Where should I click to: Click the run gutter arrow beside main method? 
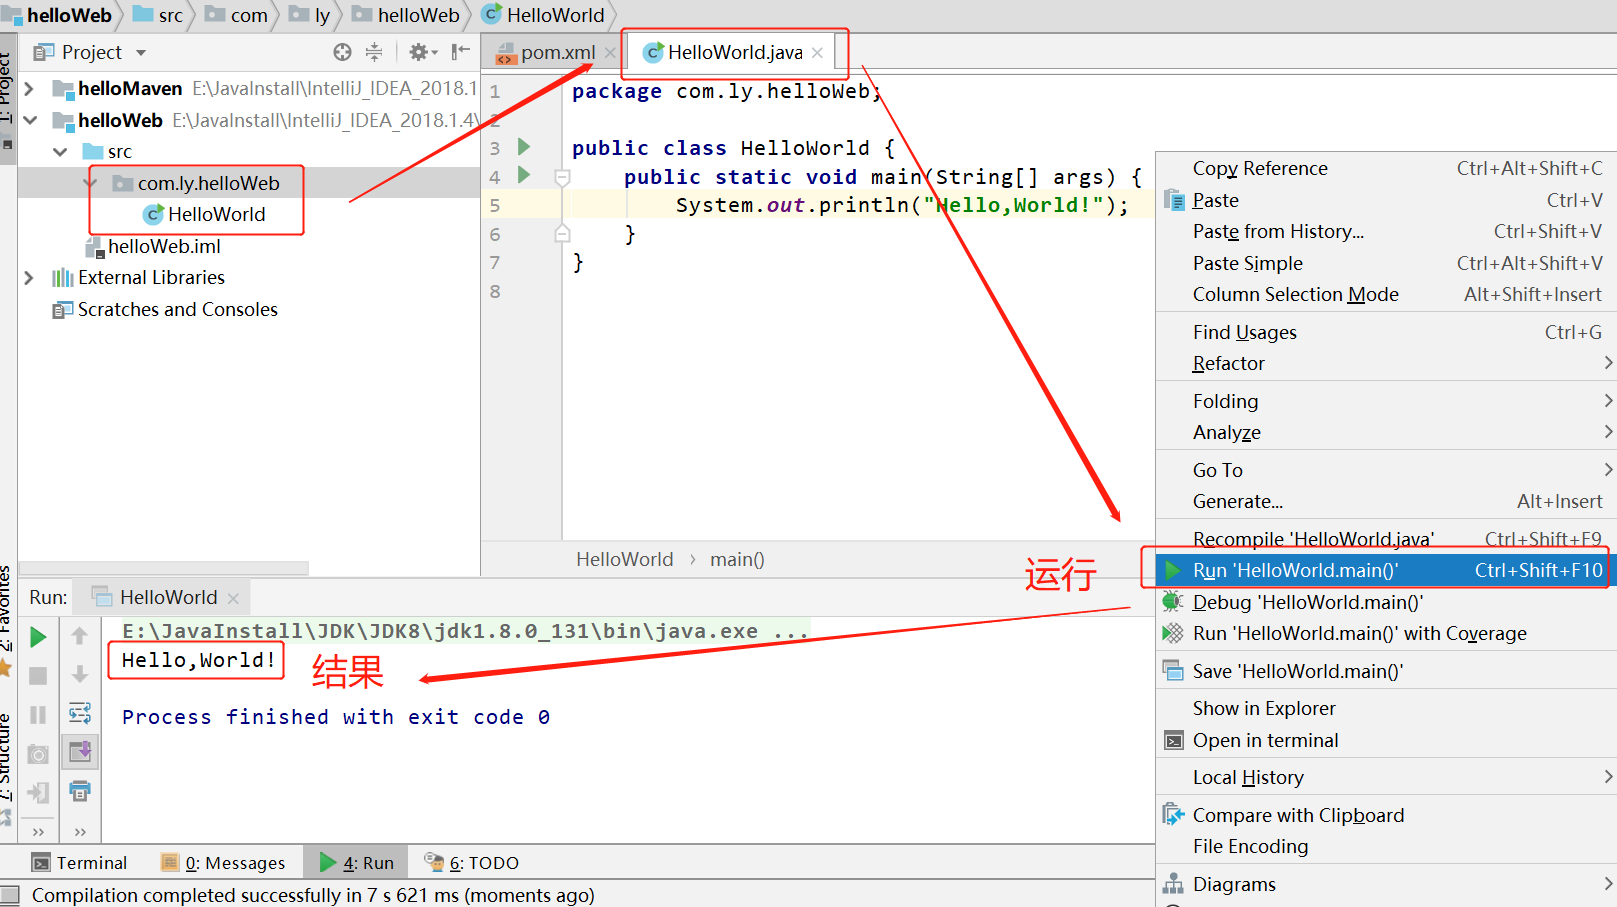(x=524, y=176)
